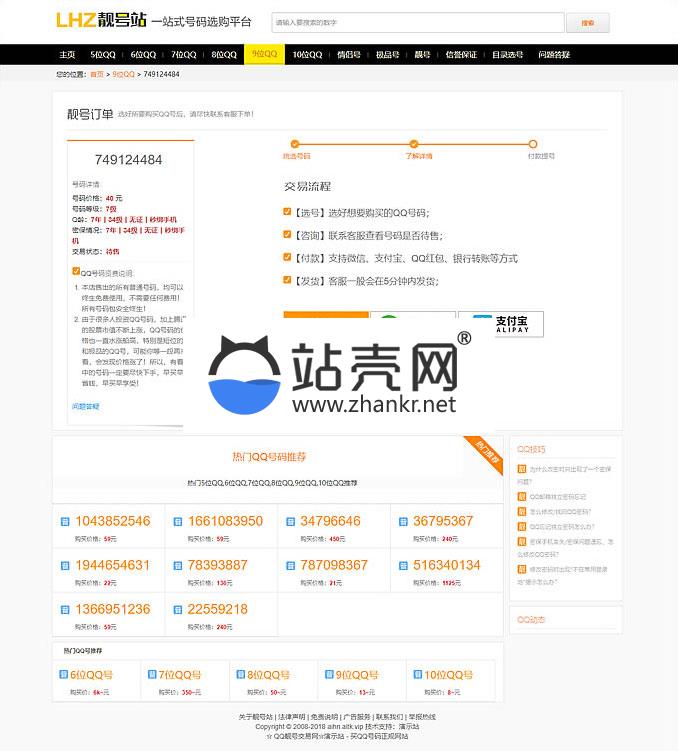Click the icon beside number 1043852546
Image resolution: width=678 pixels, height=751 pixels.
click(65, 521)
